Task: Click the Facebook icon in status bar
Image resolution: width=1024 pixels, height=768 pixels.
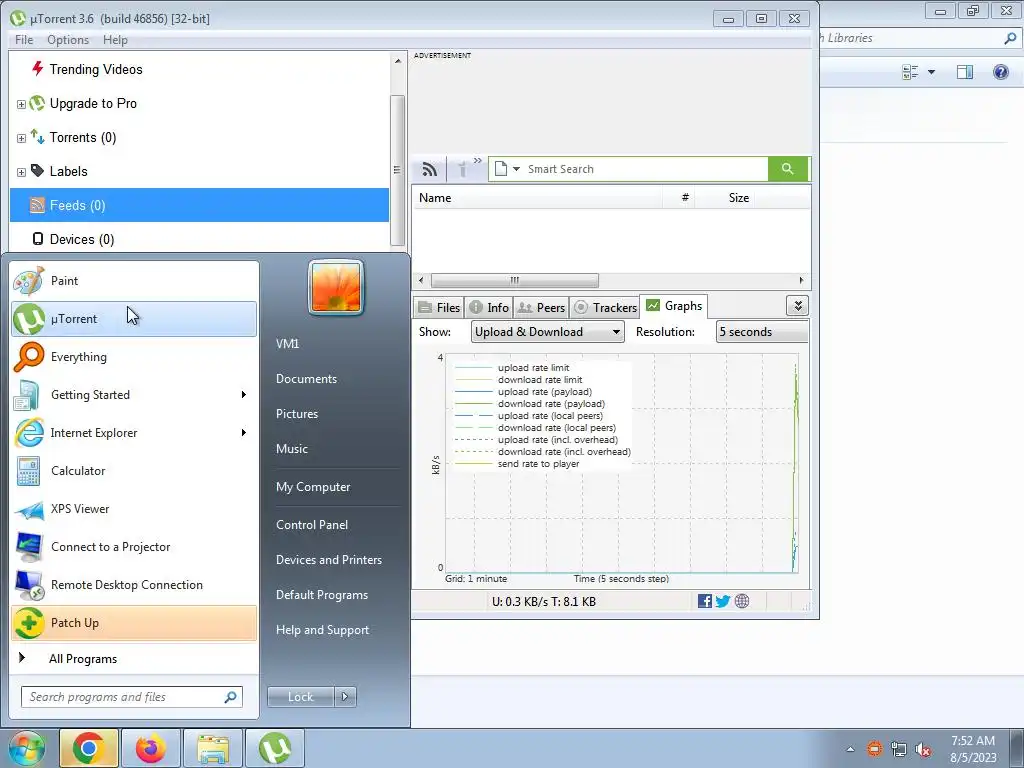Action: point(705,601)
